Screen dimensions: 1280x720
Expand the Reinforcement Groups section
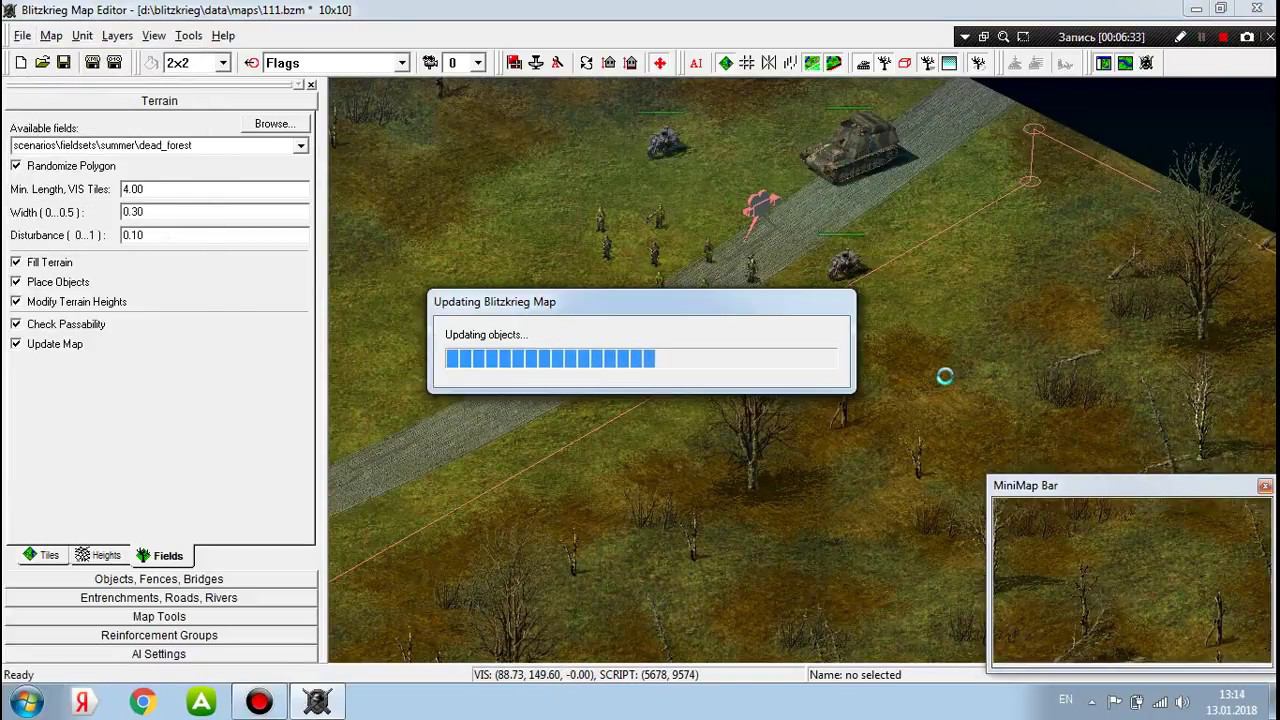coord(159,635)
